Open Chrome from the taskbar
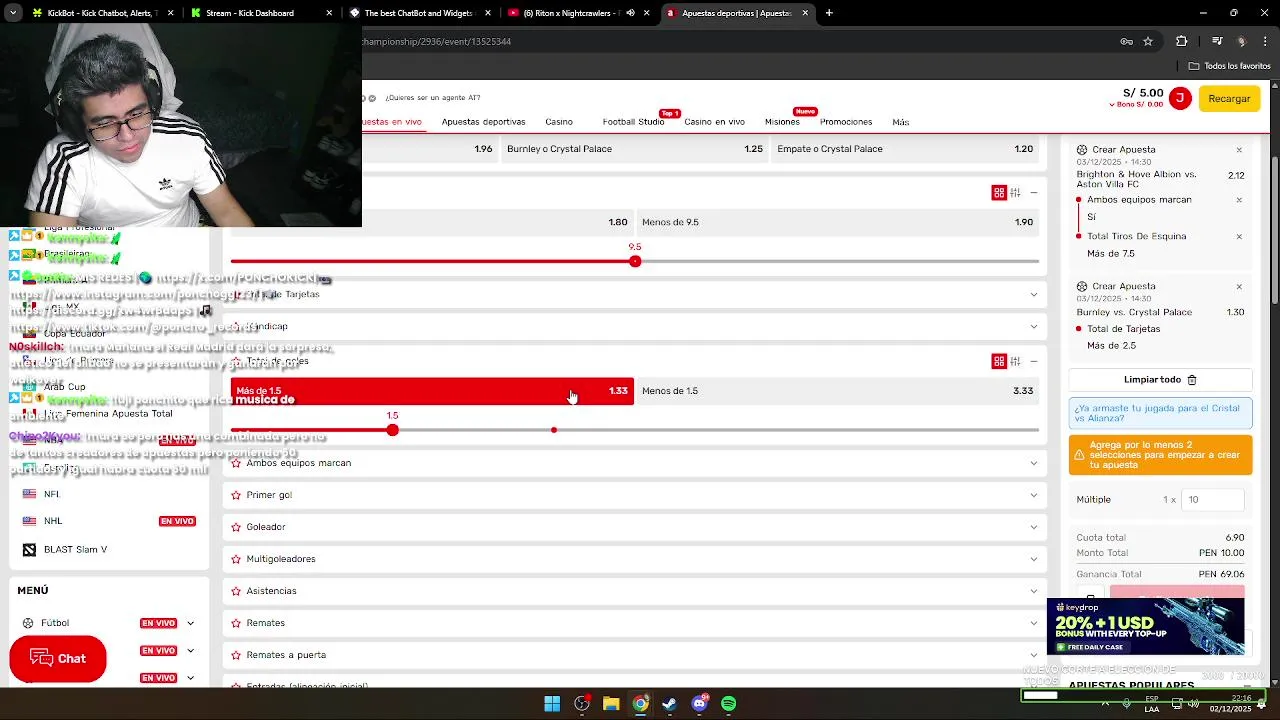 (640, 704)
